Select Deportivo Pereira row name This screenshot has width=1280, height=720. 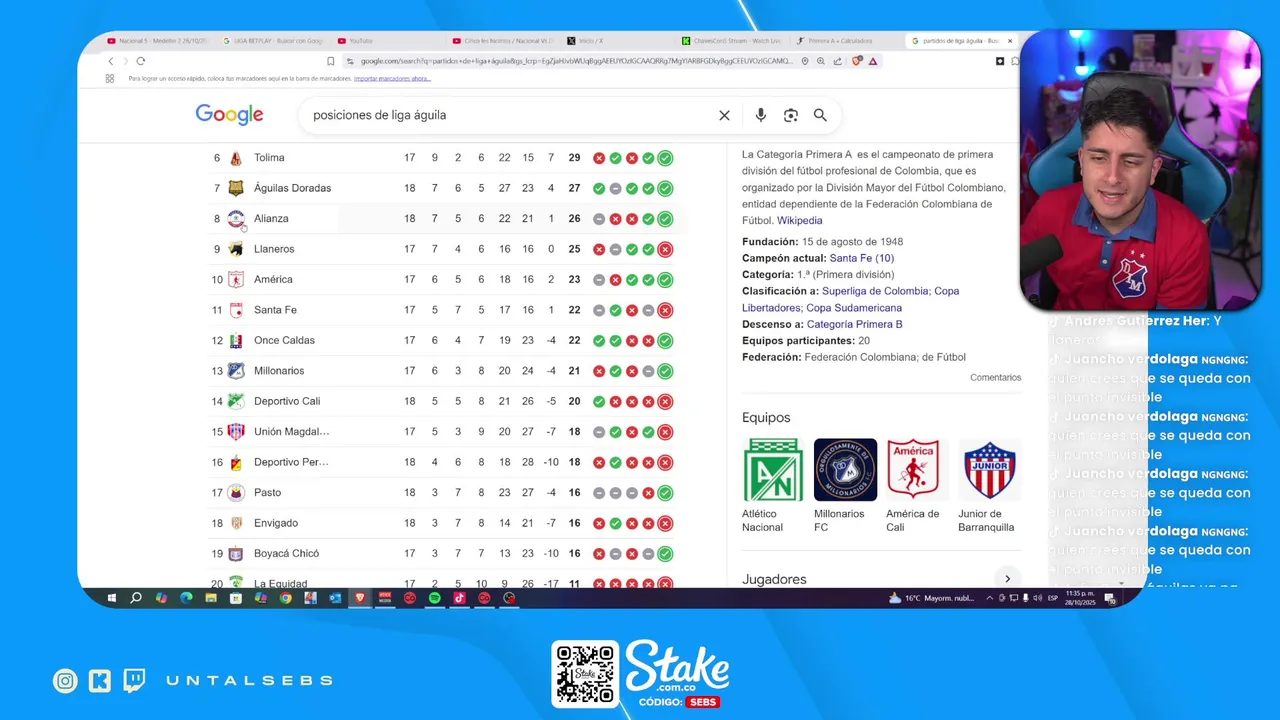(x=291, y=462)
